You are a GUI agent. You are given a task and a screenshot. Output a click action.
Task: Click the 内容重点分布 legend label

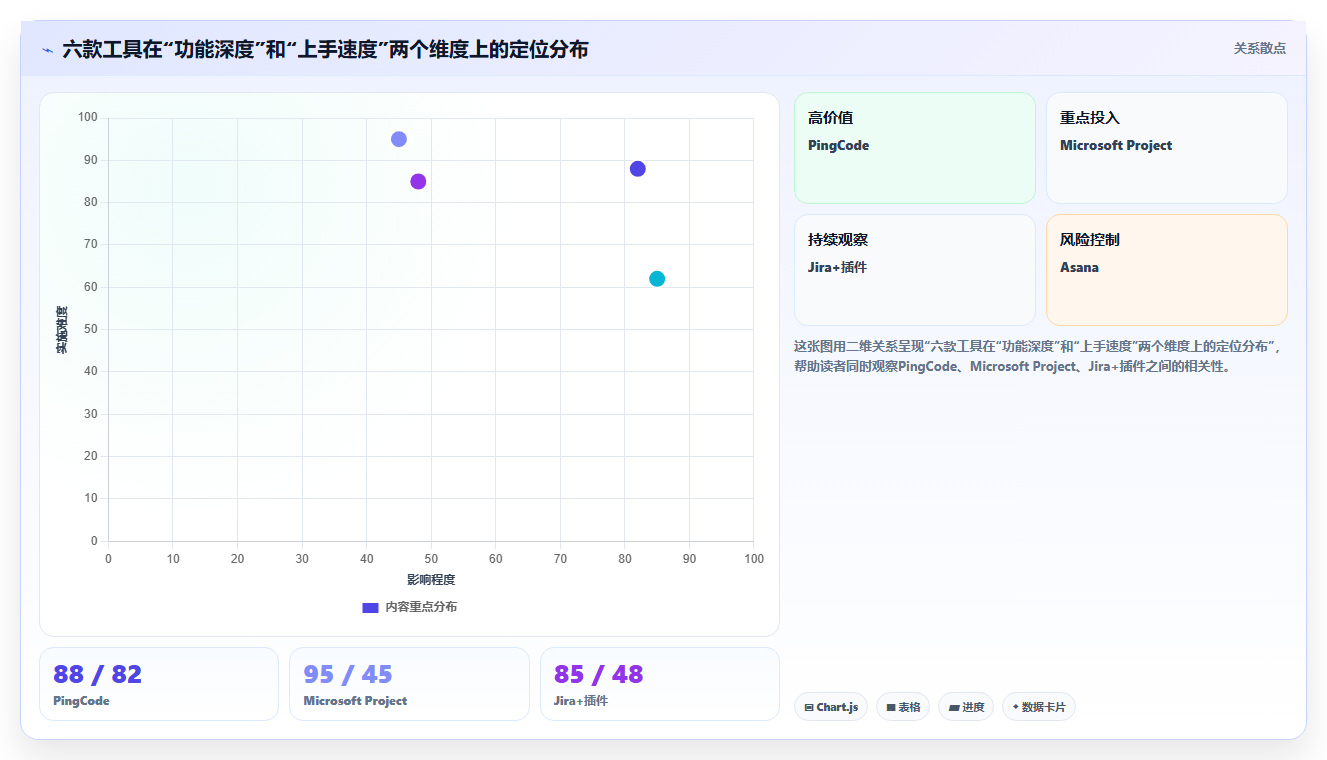pyautogui.click(x=421, y=607)
